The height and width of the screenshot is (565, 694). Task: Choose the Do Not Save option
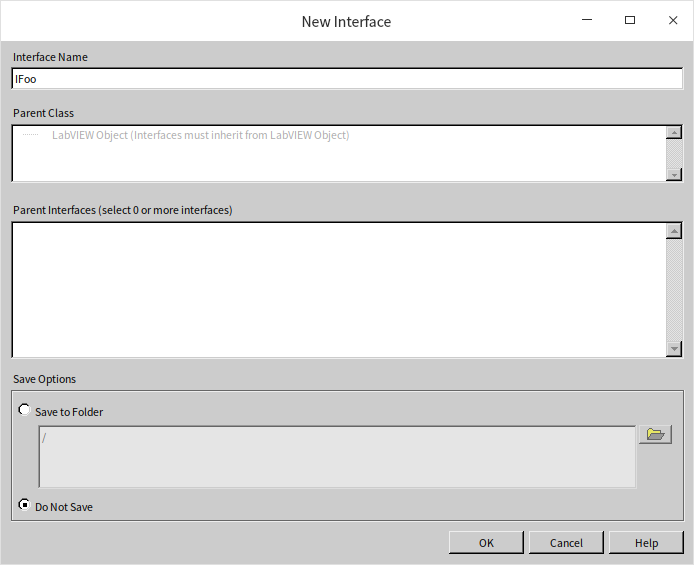click(25, 505)
